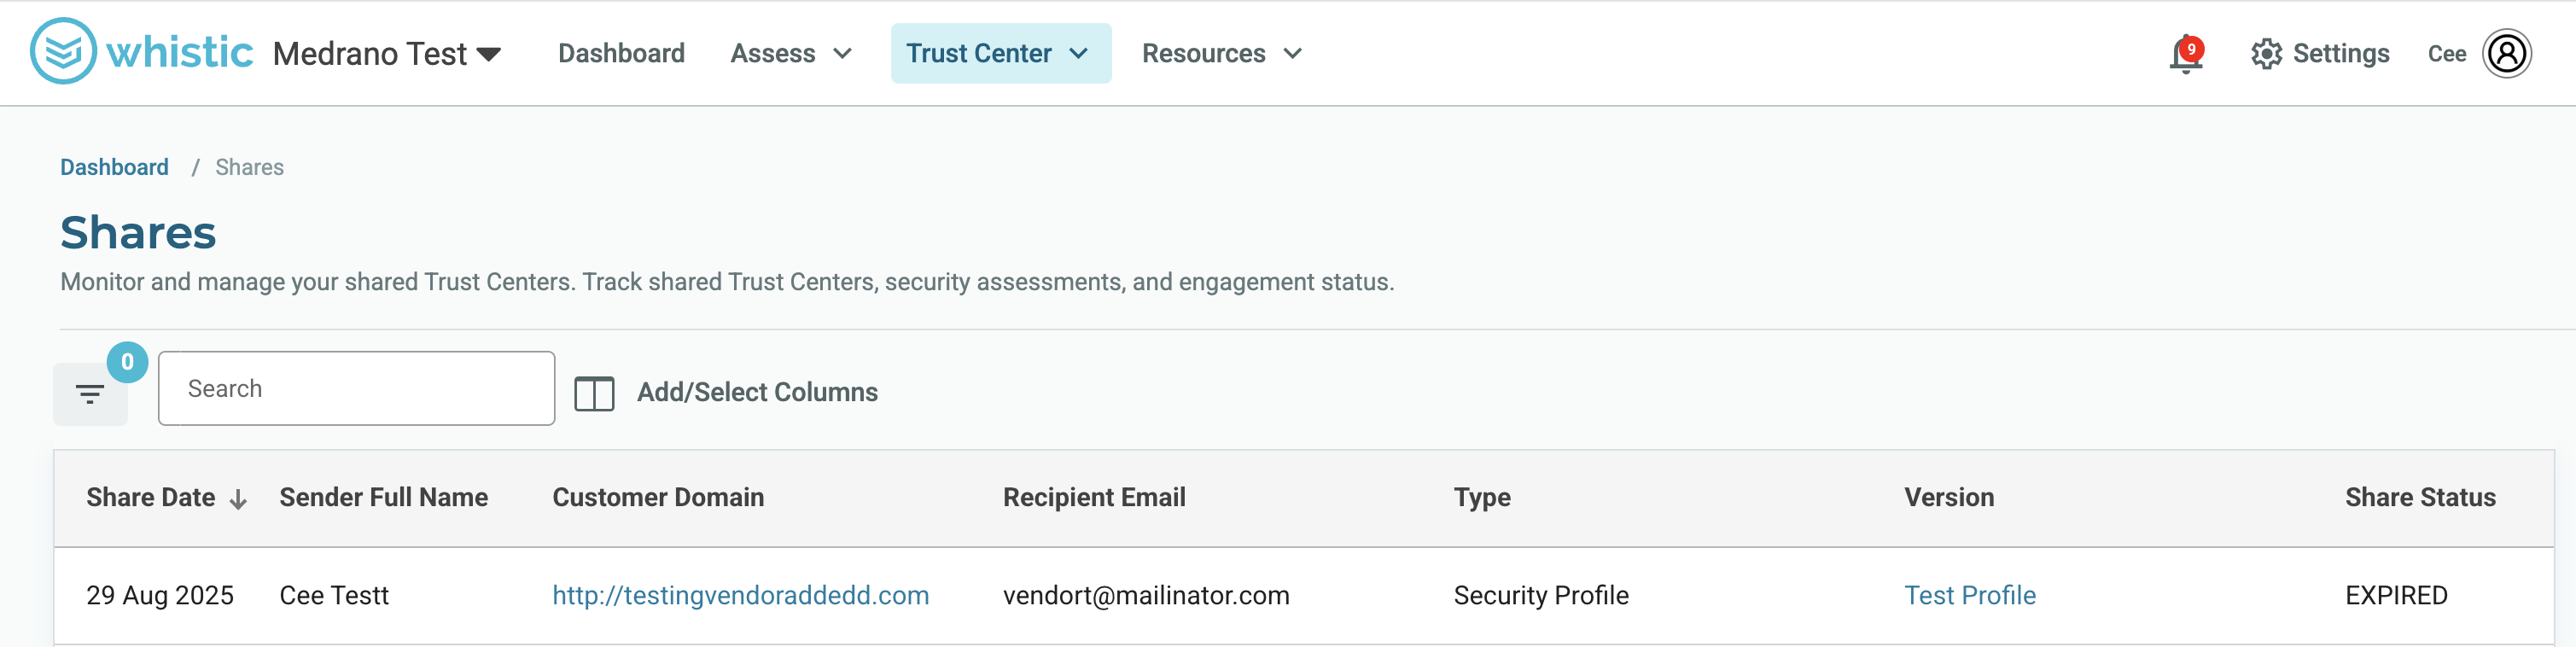The height and width of the screenshot is (647, 2576).
Task: Open the Test Profile version link
Action: 1969,595
